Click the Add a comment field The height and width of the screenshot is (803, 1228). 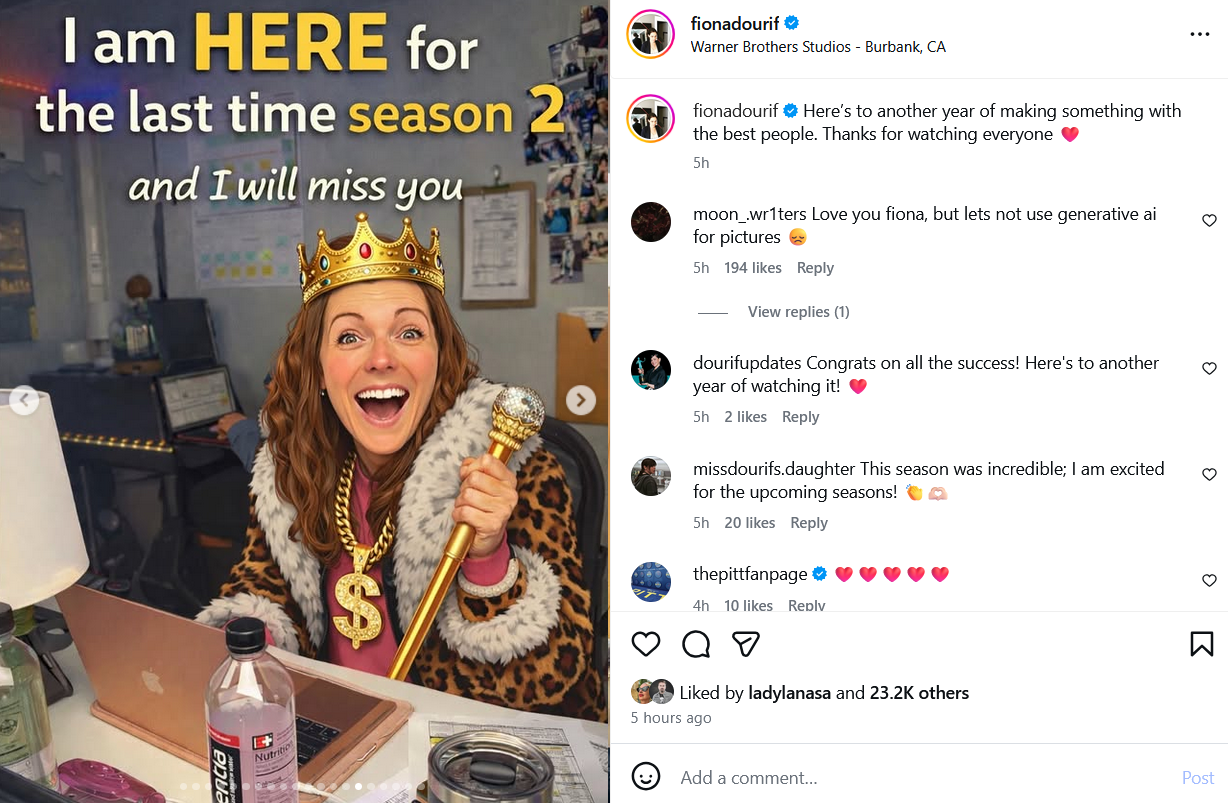point(920,777)
